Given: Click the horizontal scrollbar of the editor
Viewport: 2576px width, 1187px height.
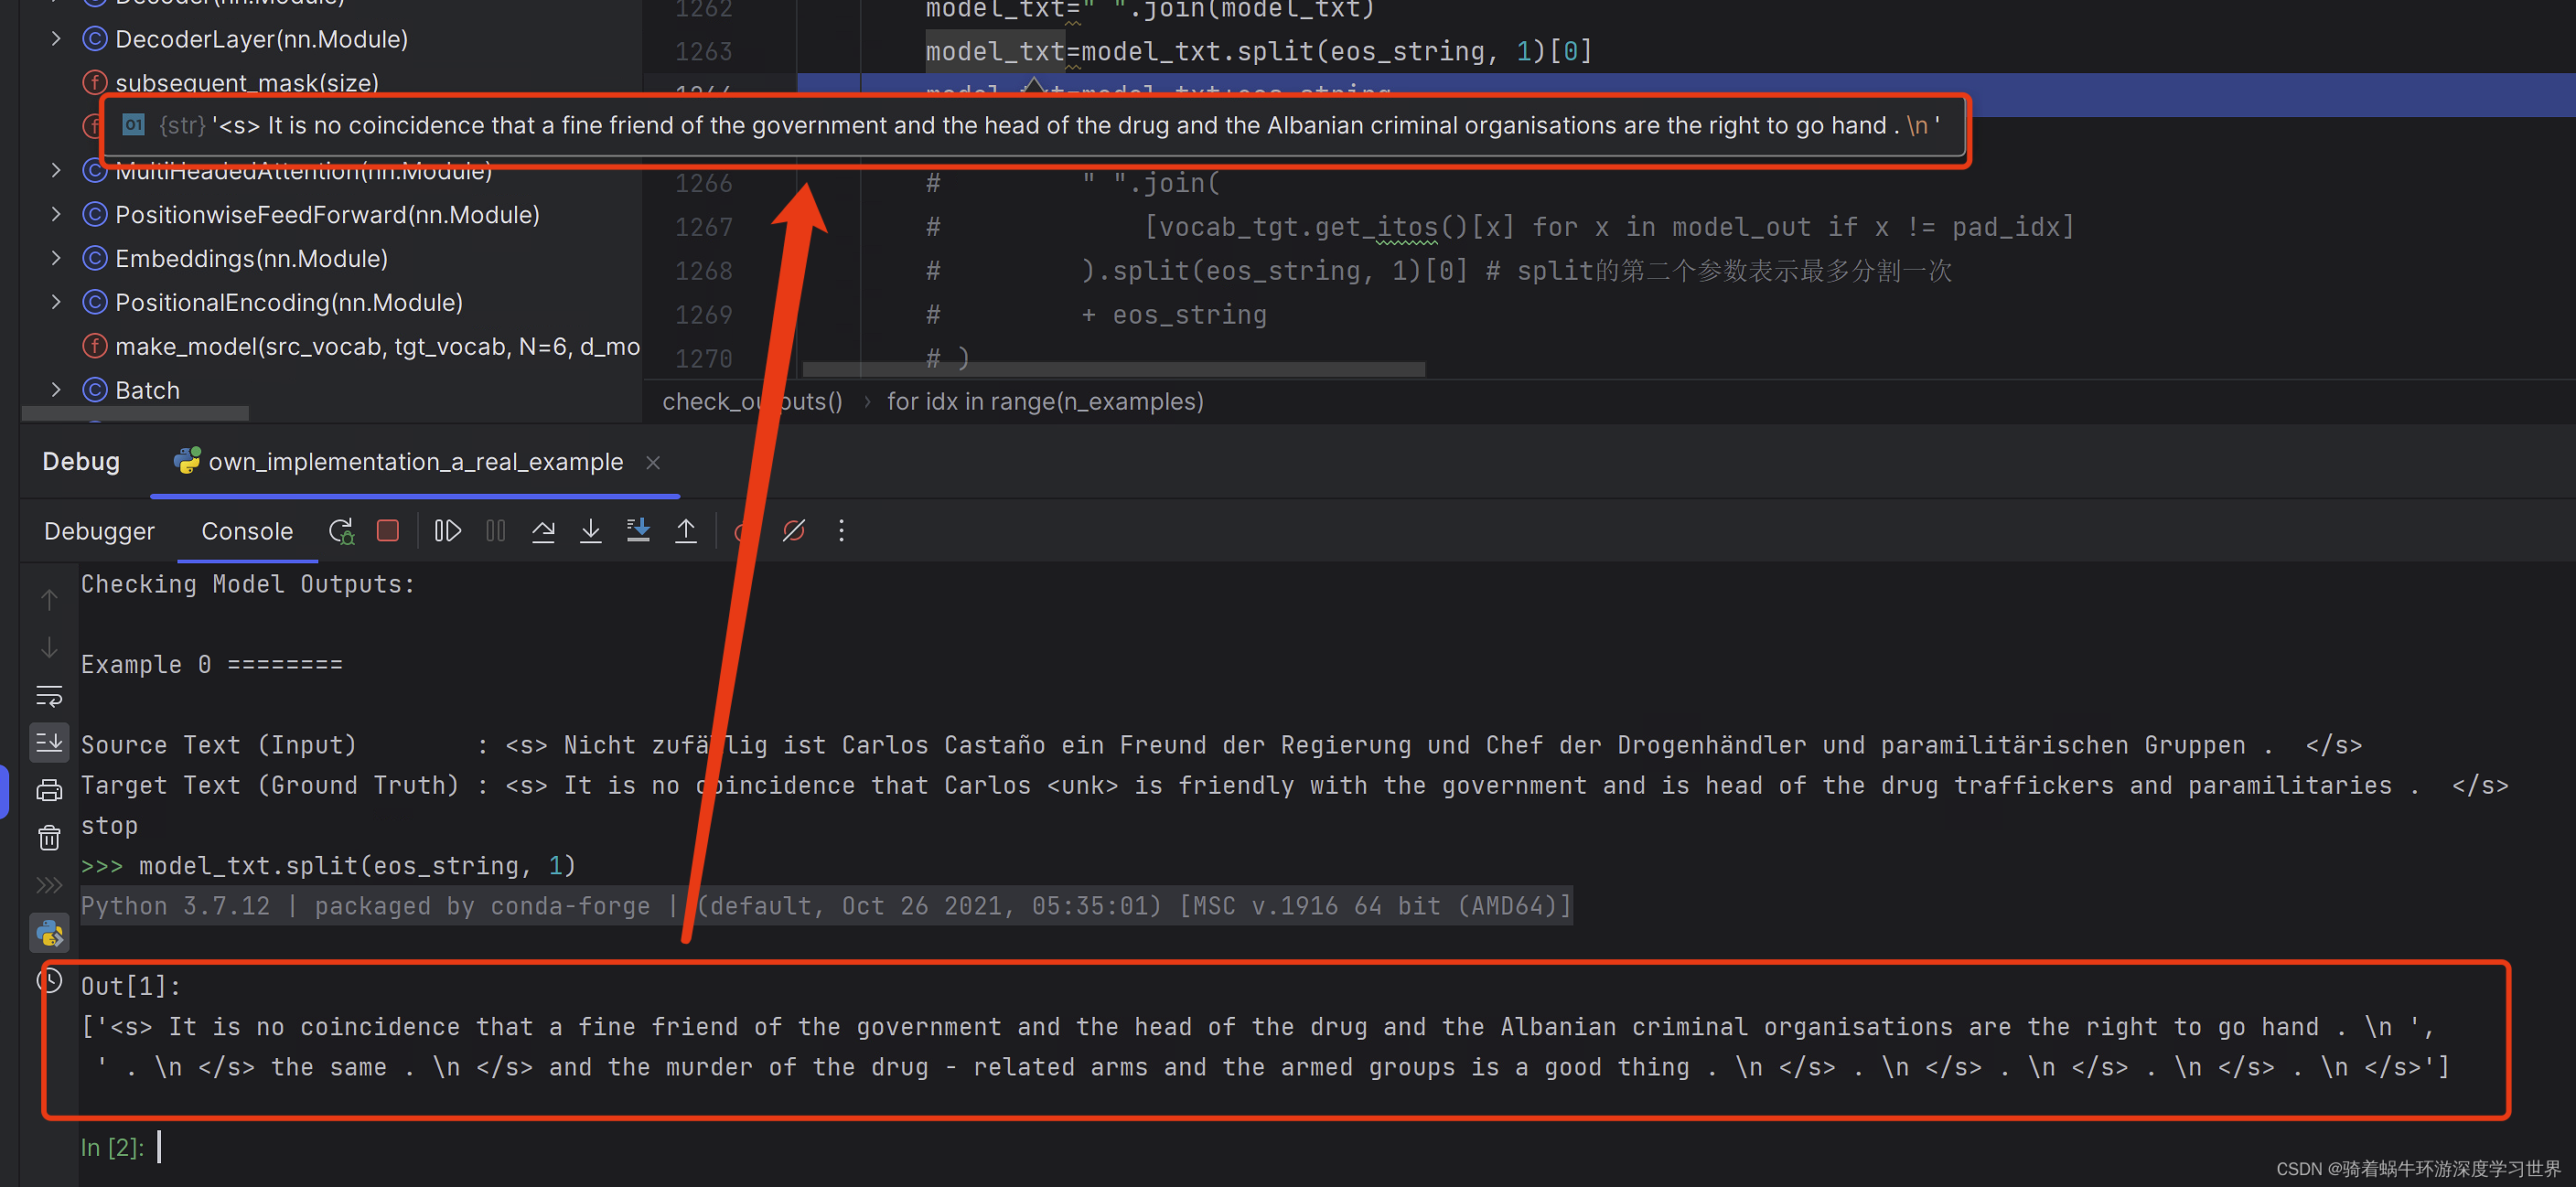Looking at the screenshot, I should [x=1113, y=369].
